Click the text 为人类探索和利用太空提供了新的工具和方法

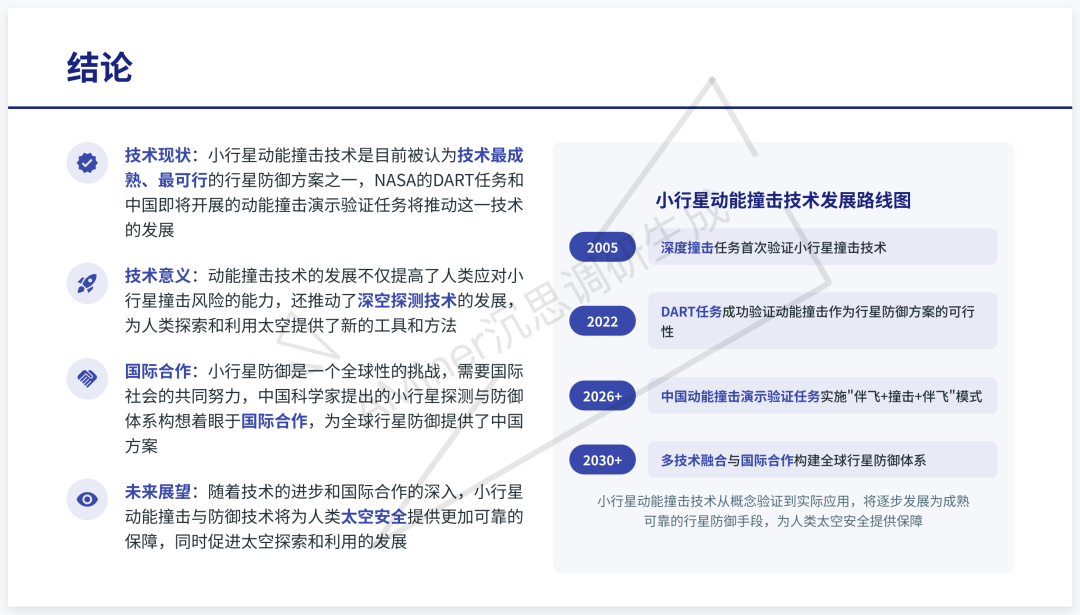(291, 325)
